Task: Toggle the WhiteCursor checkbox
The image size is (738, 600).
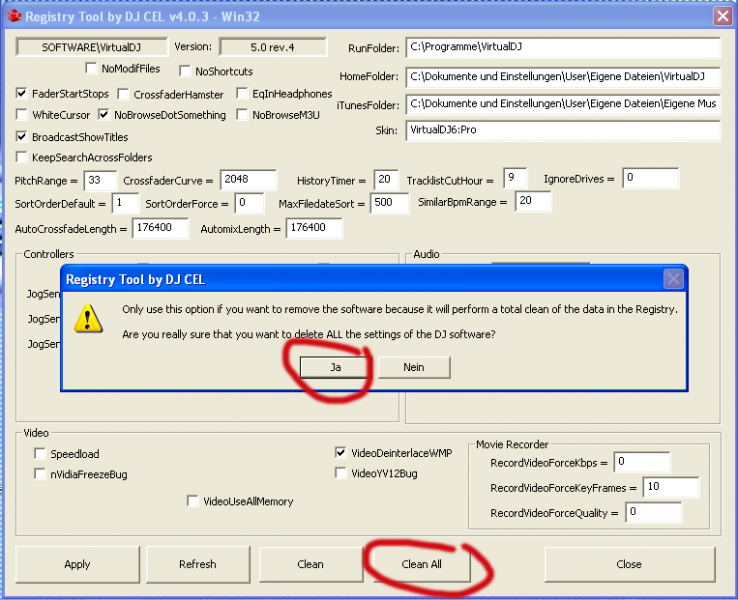Action: 21,114
